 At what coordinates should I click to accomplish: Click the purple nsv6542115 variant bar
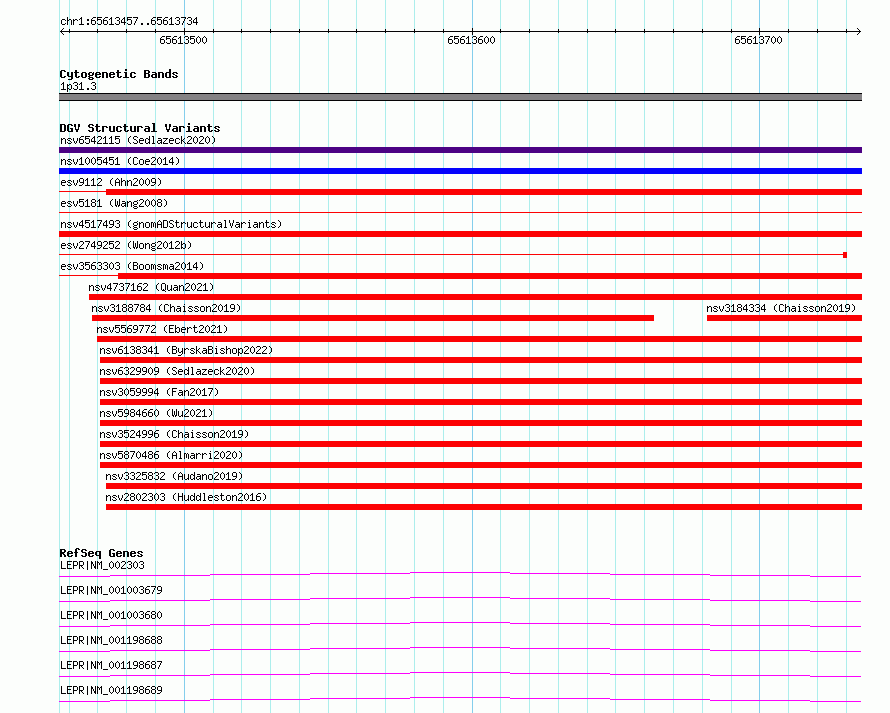pos(460,150)
